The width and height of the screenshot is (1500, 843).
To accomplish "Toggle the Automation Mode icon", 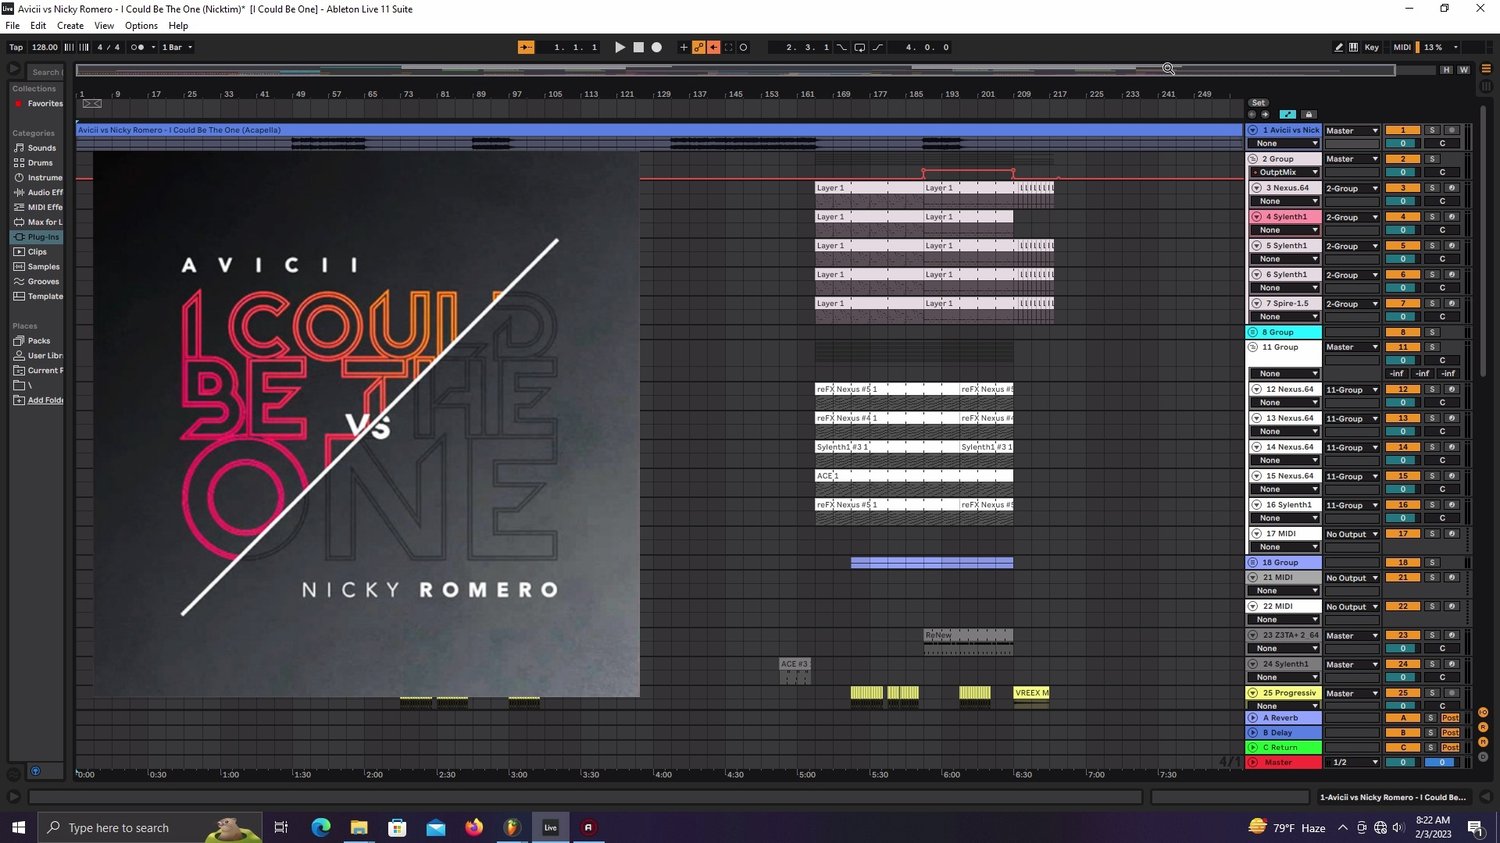I will 1287,114.
